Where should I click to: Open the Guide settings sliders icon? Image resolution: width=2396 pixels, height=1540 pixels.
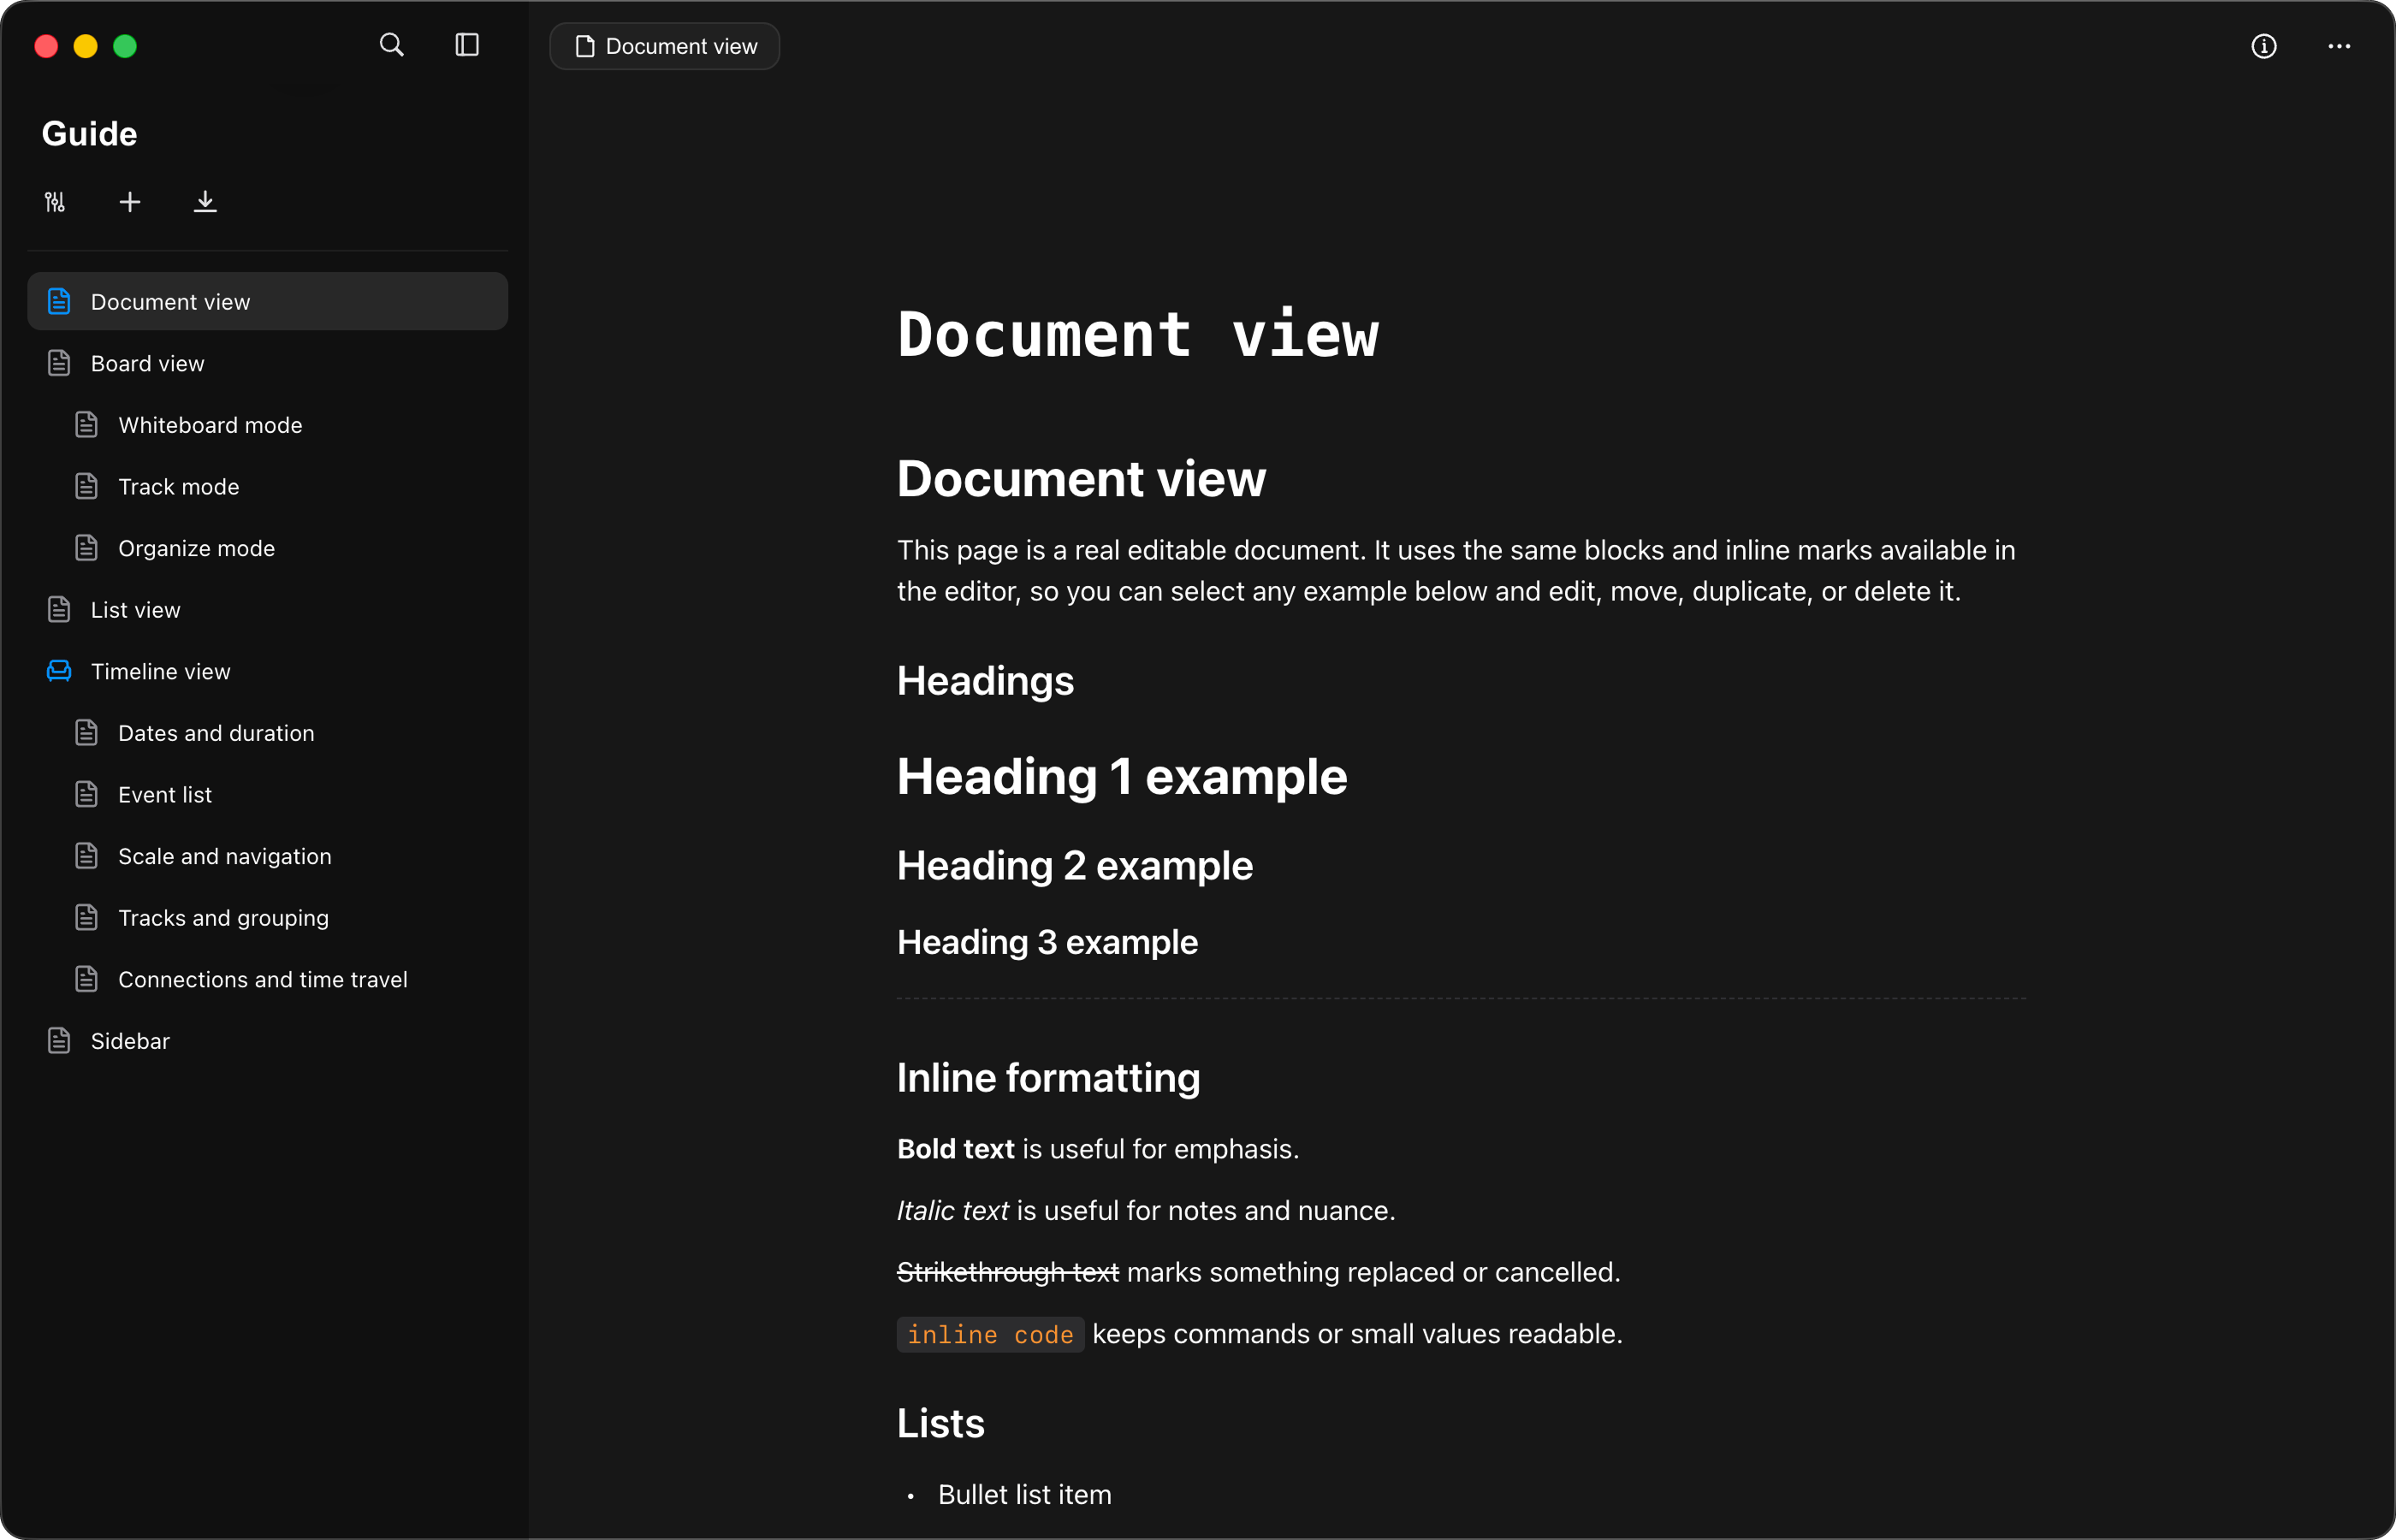pos(55,202)
